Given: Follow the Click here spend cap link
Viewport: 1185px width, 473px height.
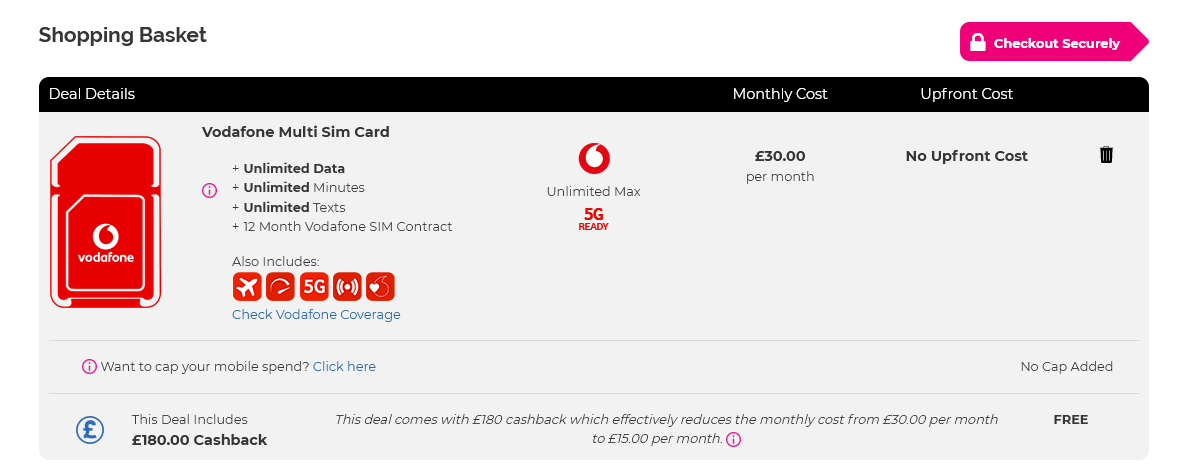Looking at the screenshot, I should click(344, 366).
